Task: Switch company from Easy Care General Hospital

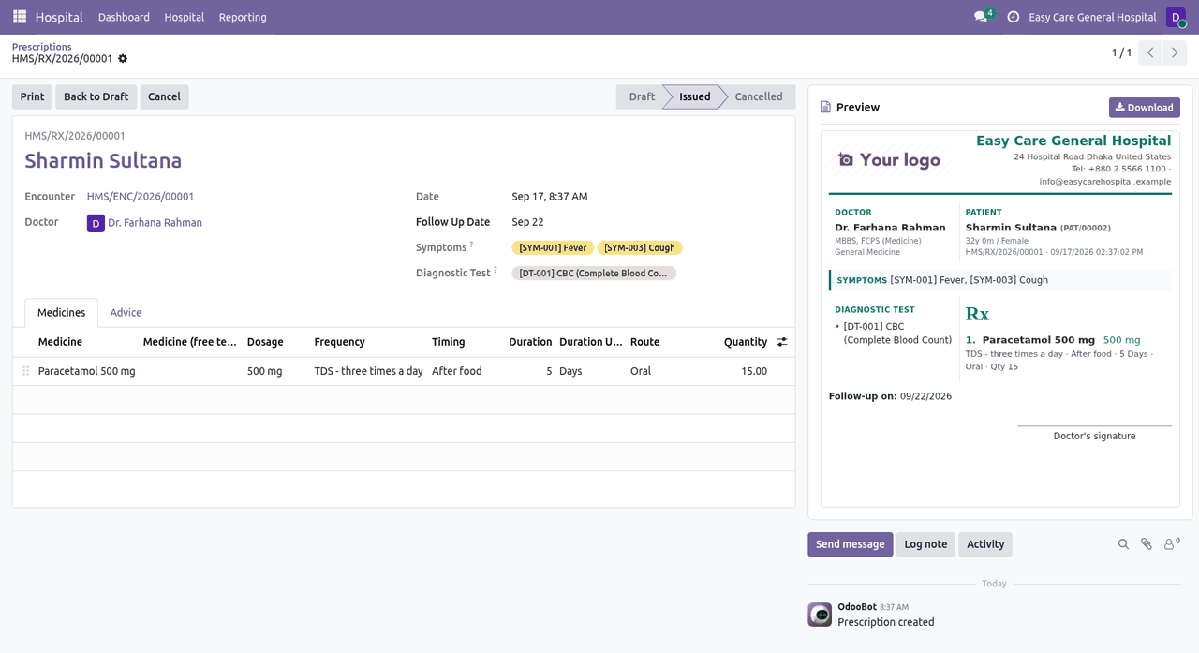Action: (1092, 17)
